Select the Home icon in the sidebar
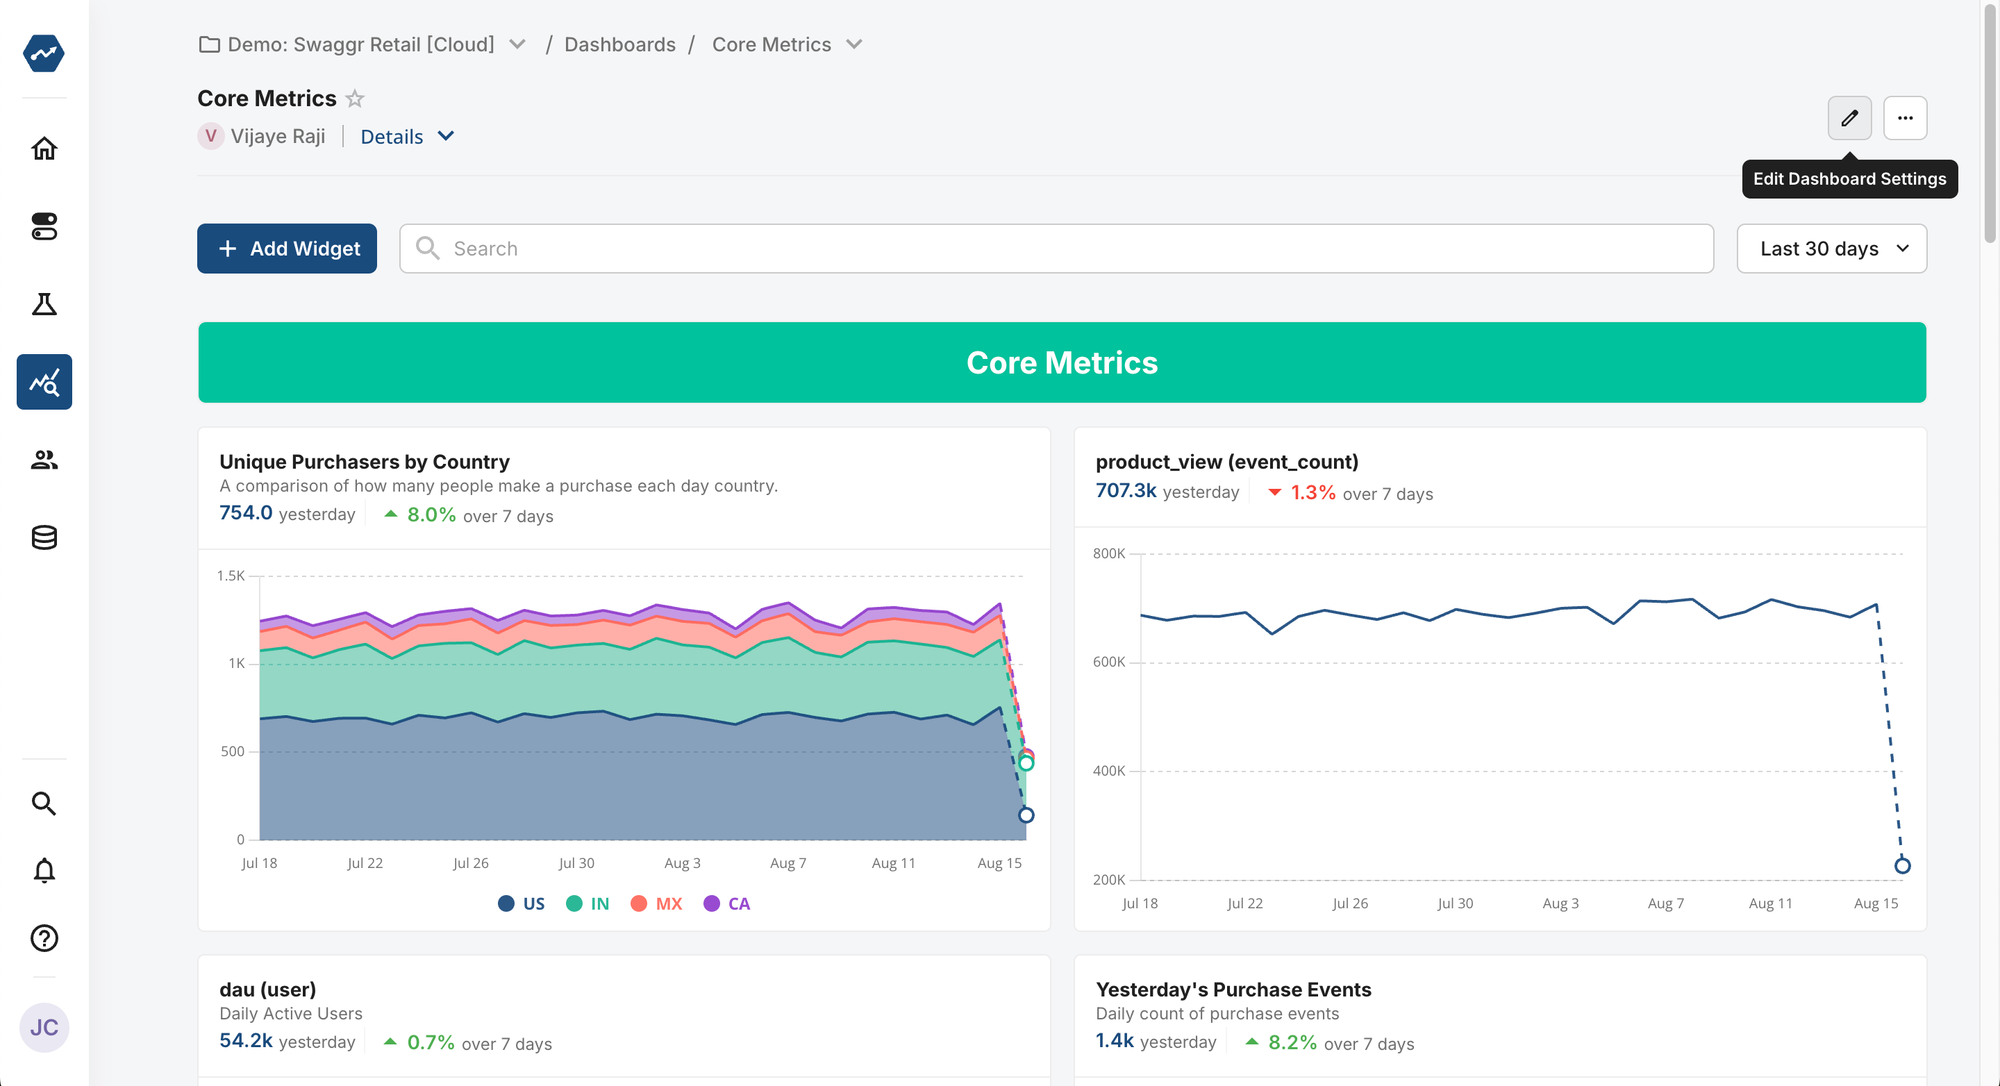Viewport: 2000px width, 1086px height. pos(44,148)
